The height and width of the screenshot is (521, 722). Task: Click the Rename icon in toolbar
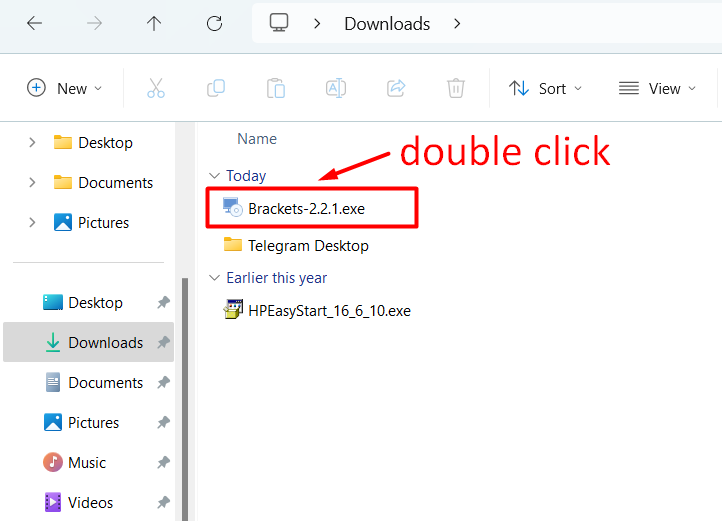[336, 88]
